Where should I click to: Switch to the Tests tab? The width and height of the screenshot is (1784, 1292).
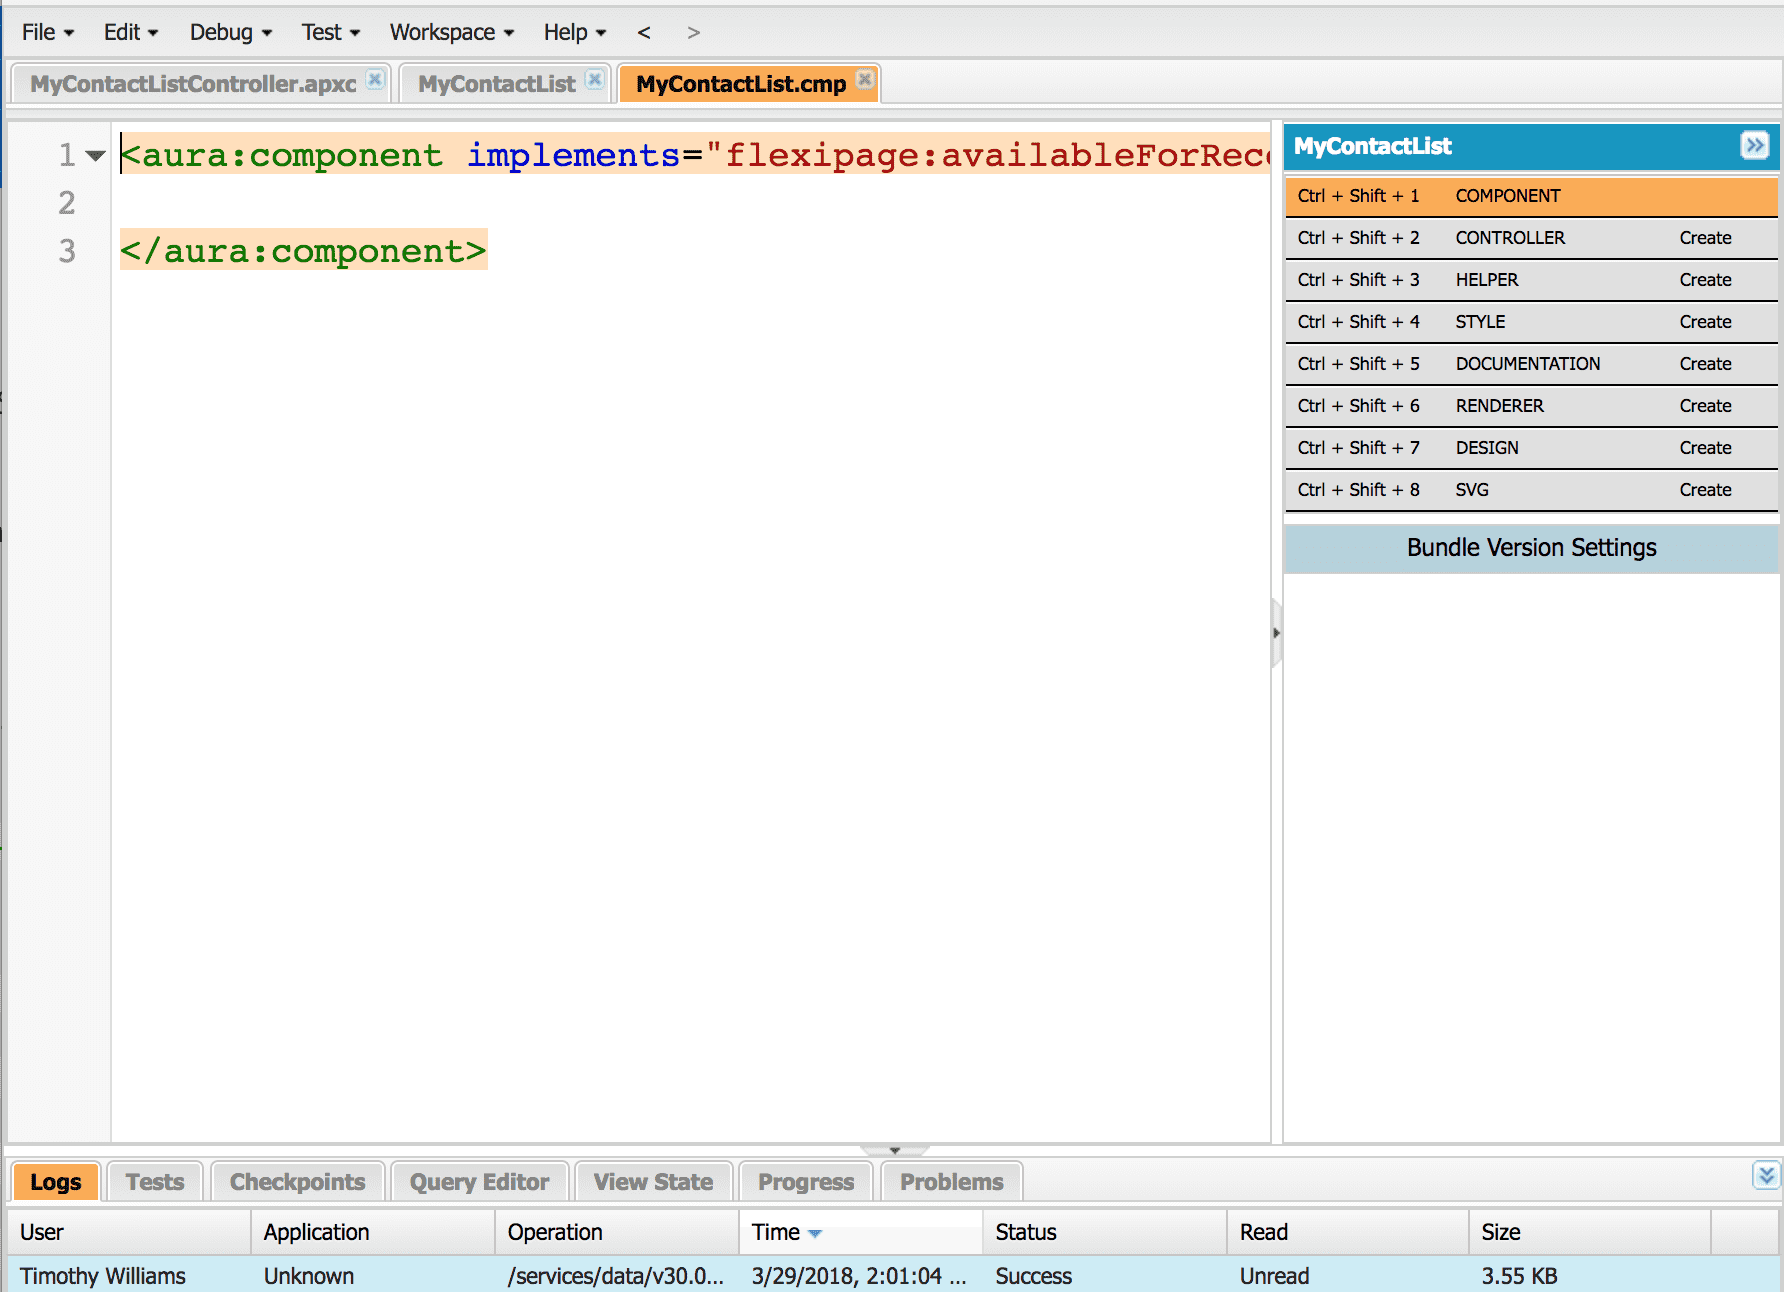(x=155, y=1182)
